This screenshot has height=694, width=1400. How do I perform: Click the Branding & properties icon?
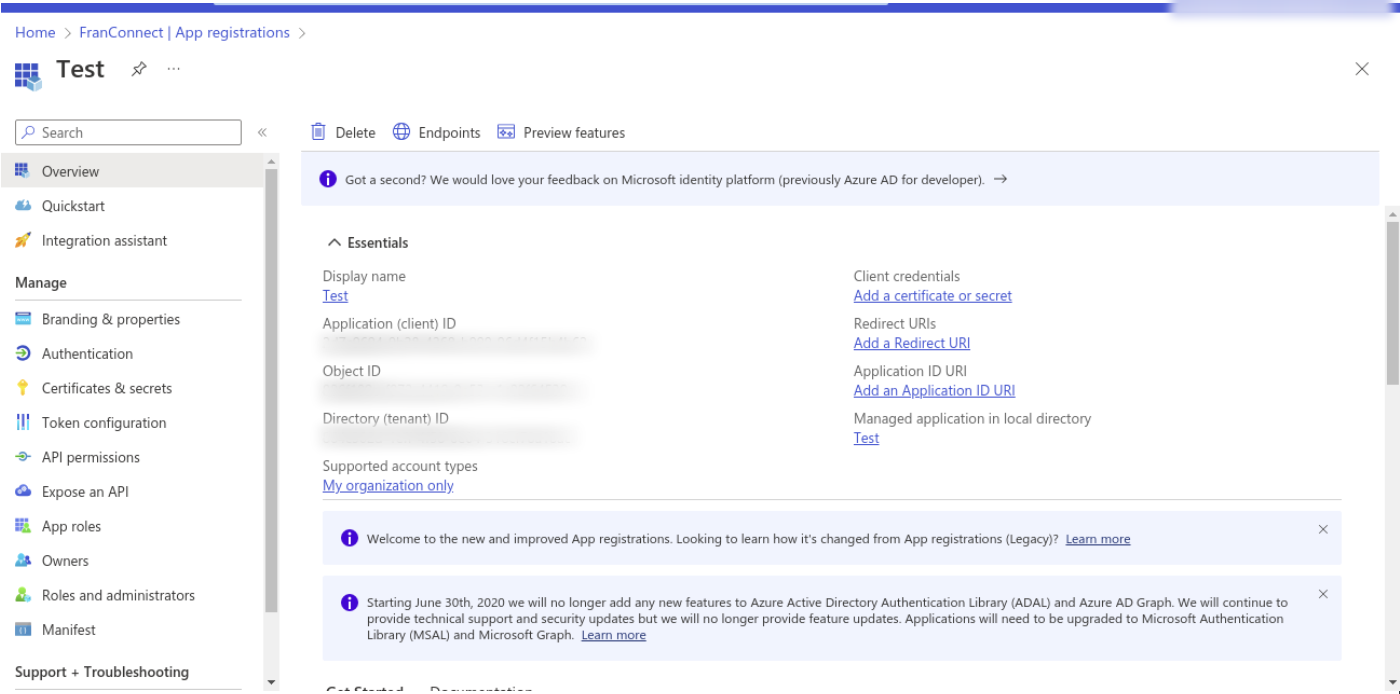tap(23, 319)
